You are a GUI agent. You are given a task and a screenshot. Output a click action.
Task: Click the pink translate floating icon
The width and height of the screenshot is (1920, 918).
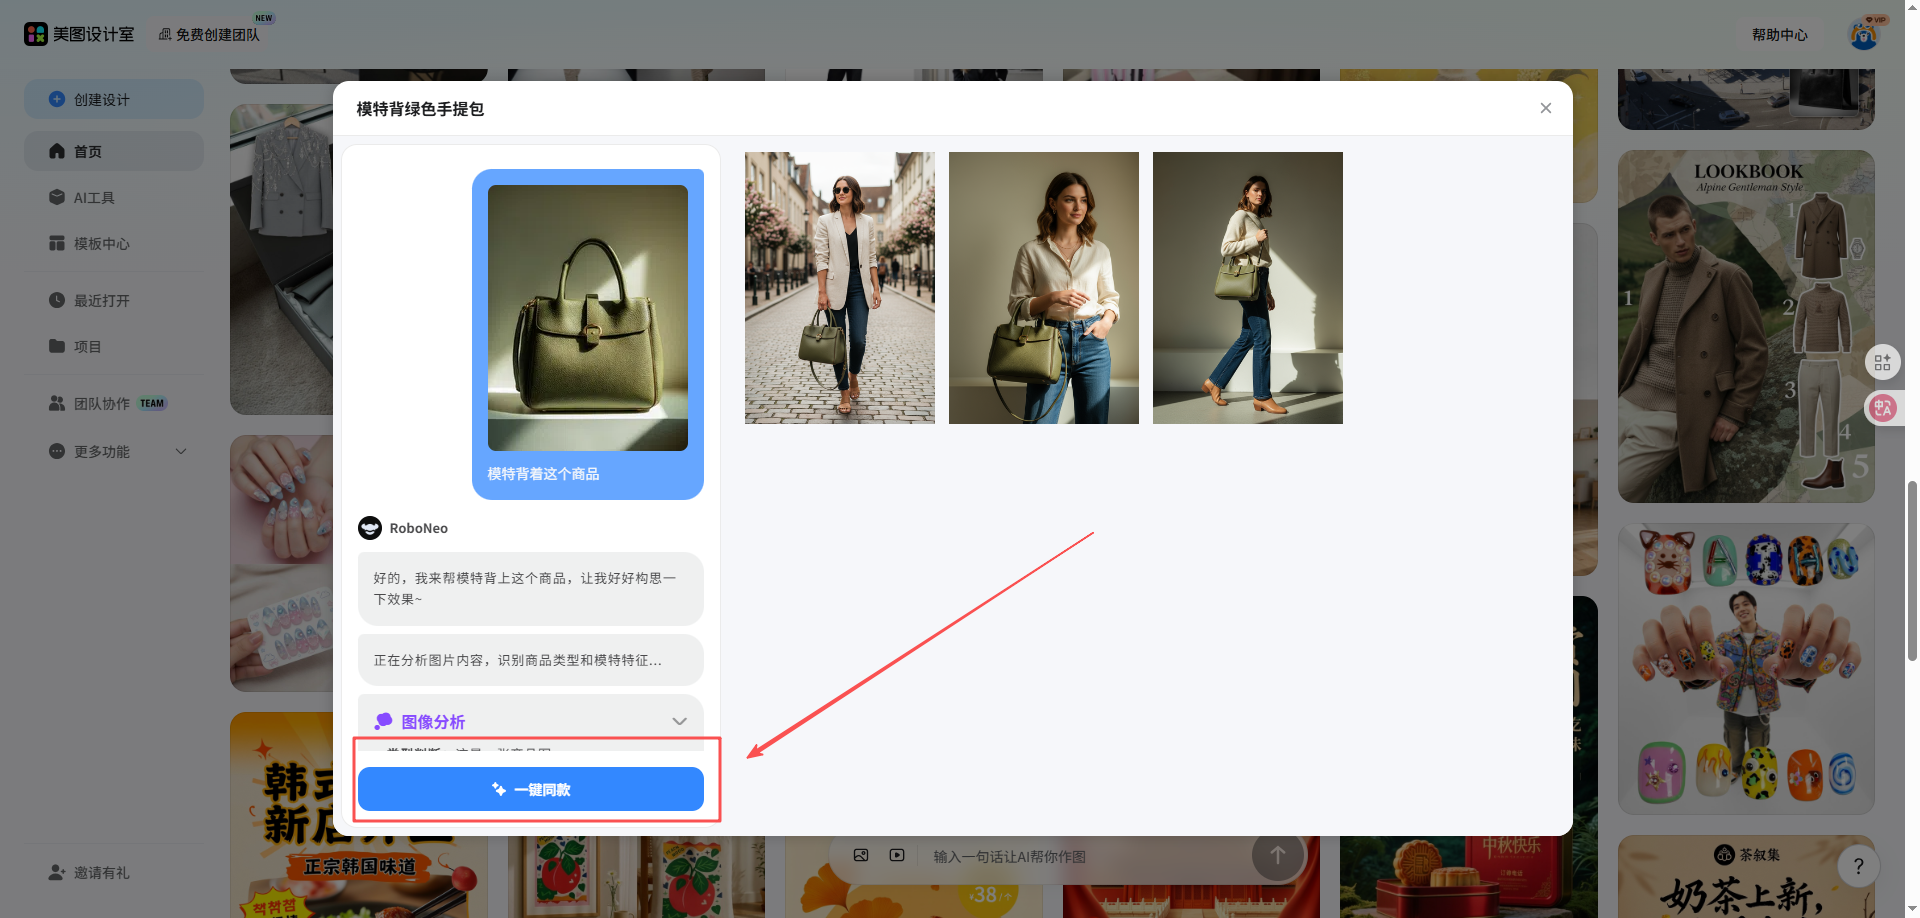(x=1883, y=408)
